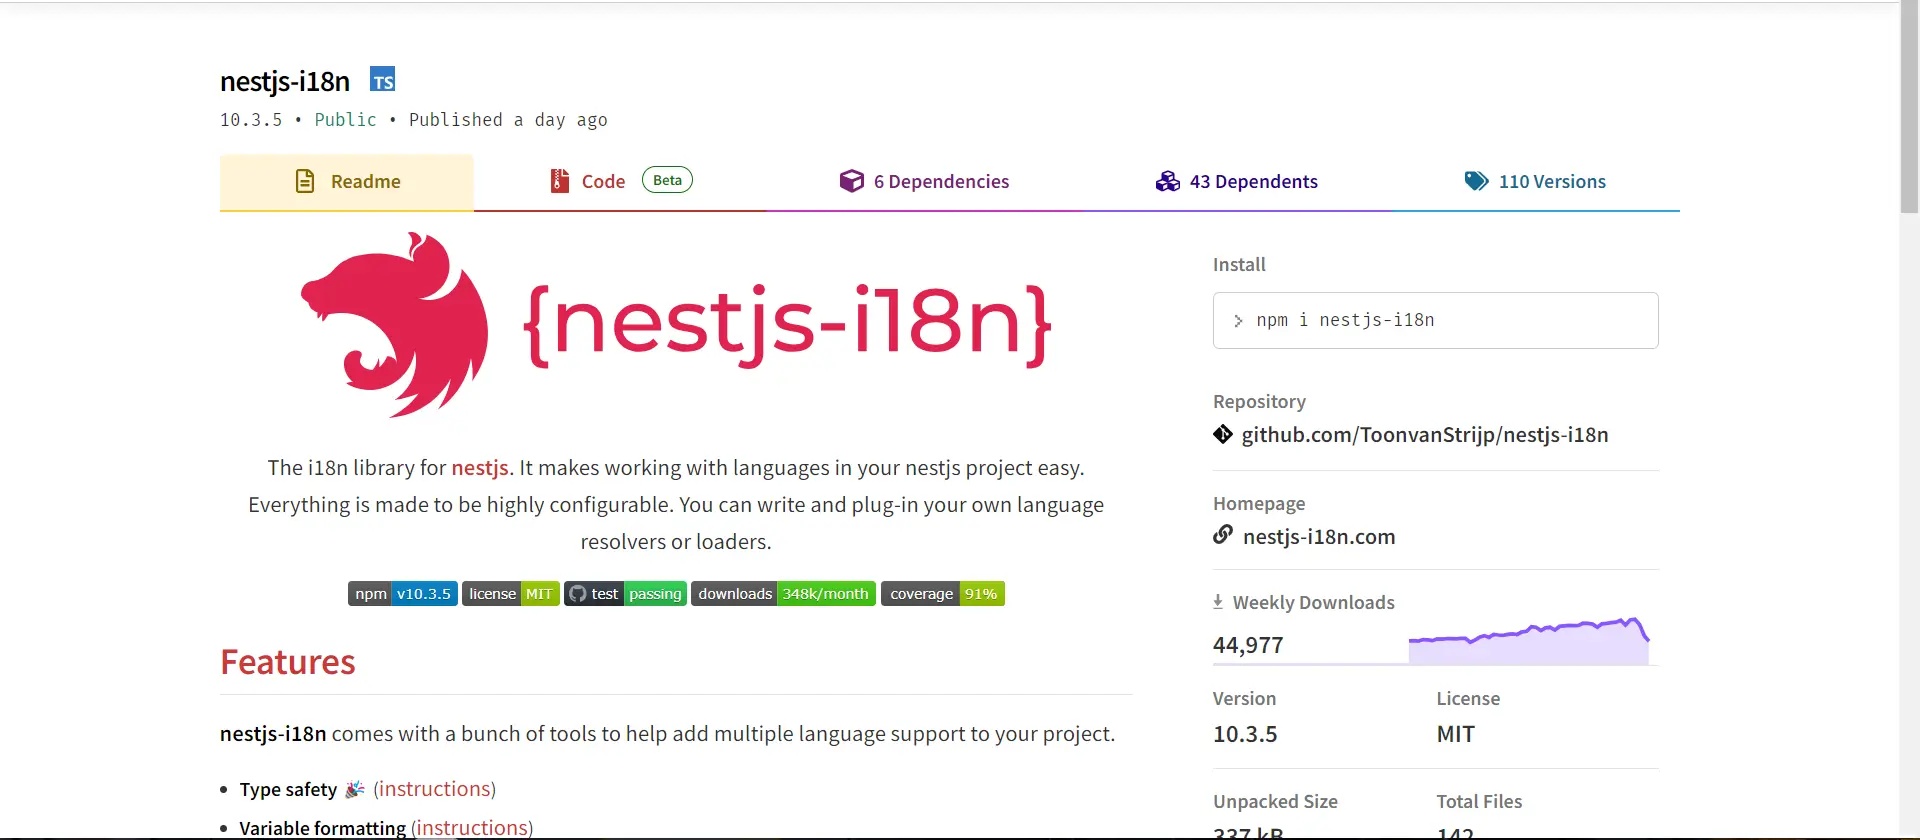Open the 43 Dependents tab

1253,182
